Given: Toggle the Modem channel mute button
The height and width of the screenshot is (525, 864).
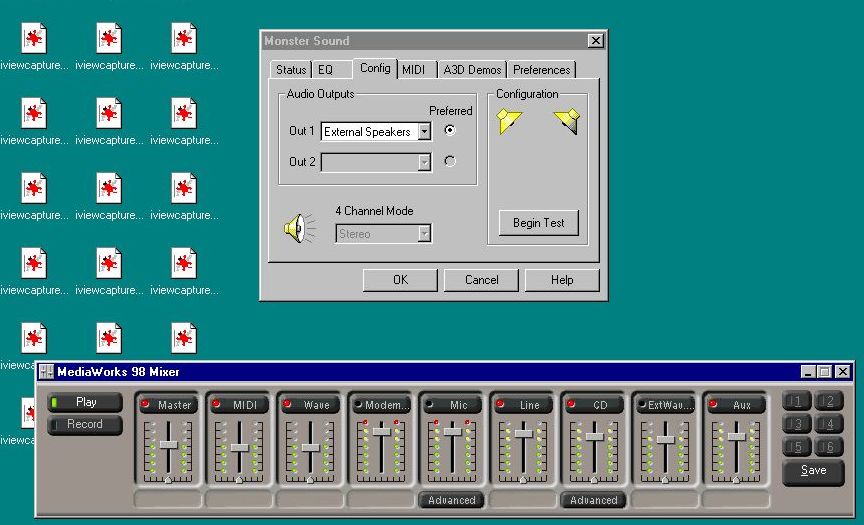Looking at the screenshot, I should click(358, 404).
